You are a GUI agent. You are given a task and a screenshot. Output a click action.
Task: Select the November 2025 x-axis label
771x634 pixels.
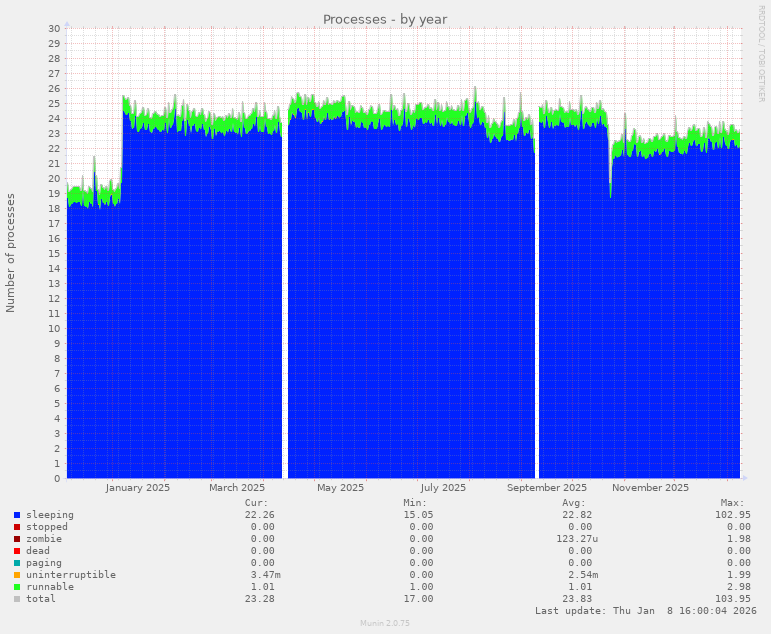tap(650, 488)
